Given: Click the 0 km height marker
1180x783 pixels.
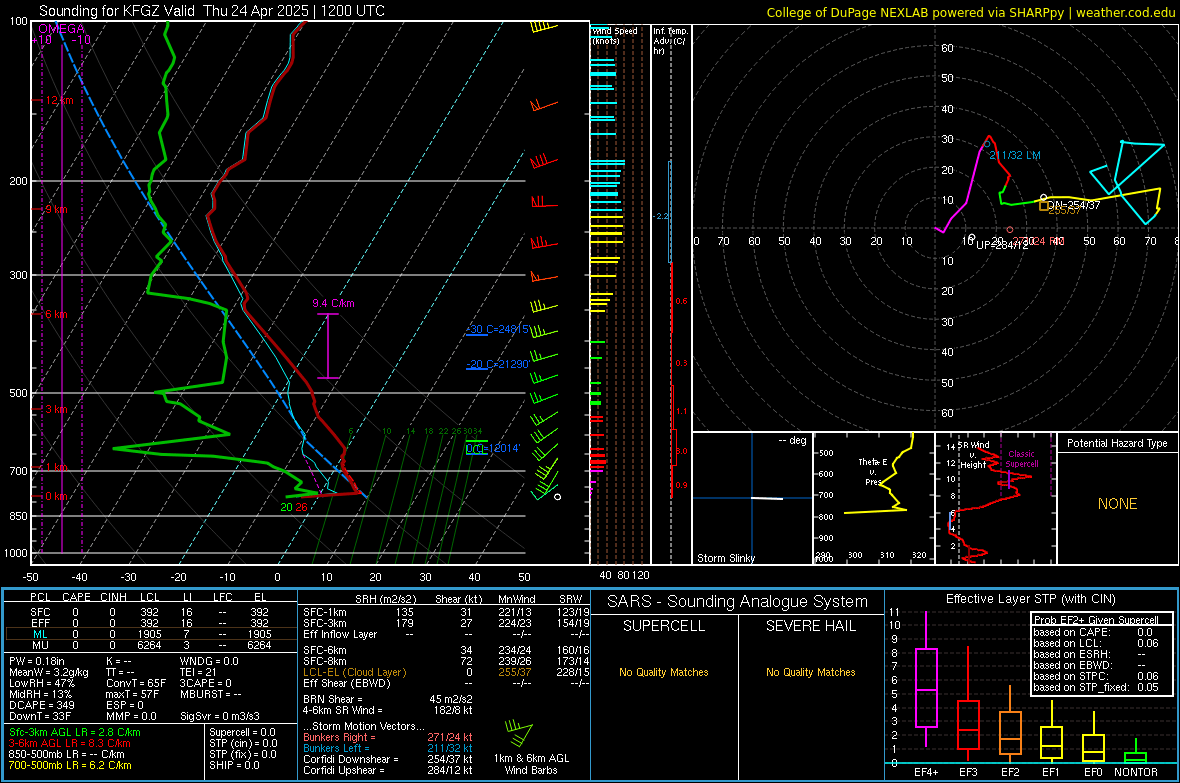Looking at the screenshot, I should pyautogui.click(x=56, y=496).
